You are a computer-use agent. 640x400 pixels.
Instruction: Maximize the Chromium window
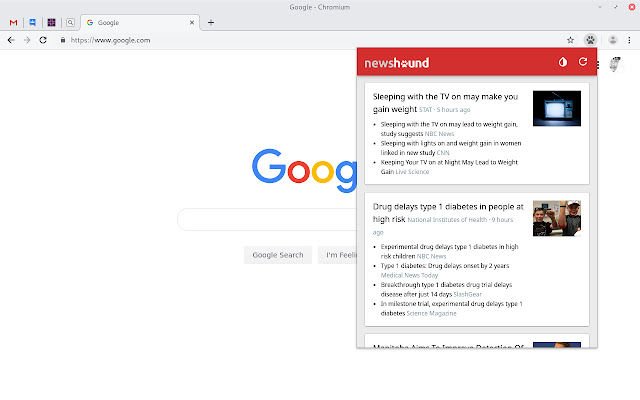[x=616, y=7]
